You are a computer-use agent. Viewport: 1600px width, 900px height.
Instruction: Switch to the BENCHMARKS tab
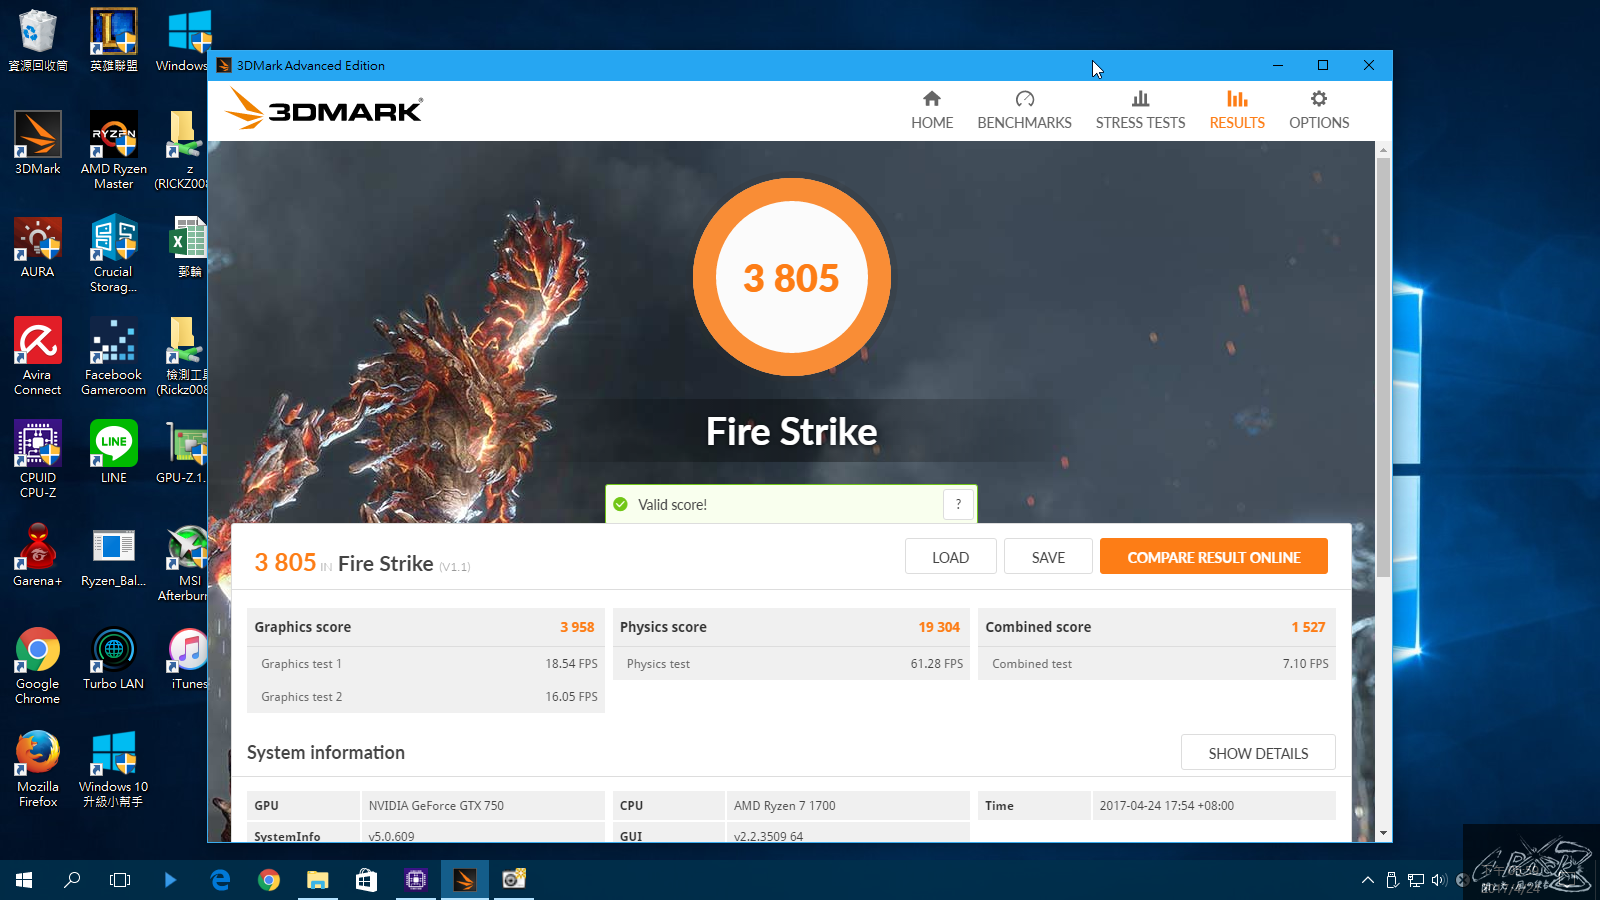(1024, 110)
